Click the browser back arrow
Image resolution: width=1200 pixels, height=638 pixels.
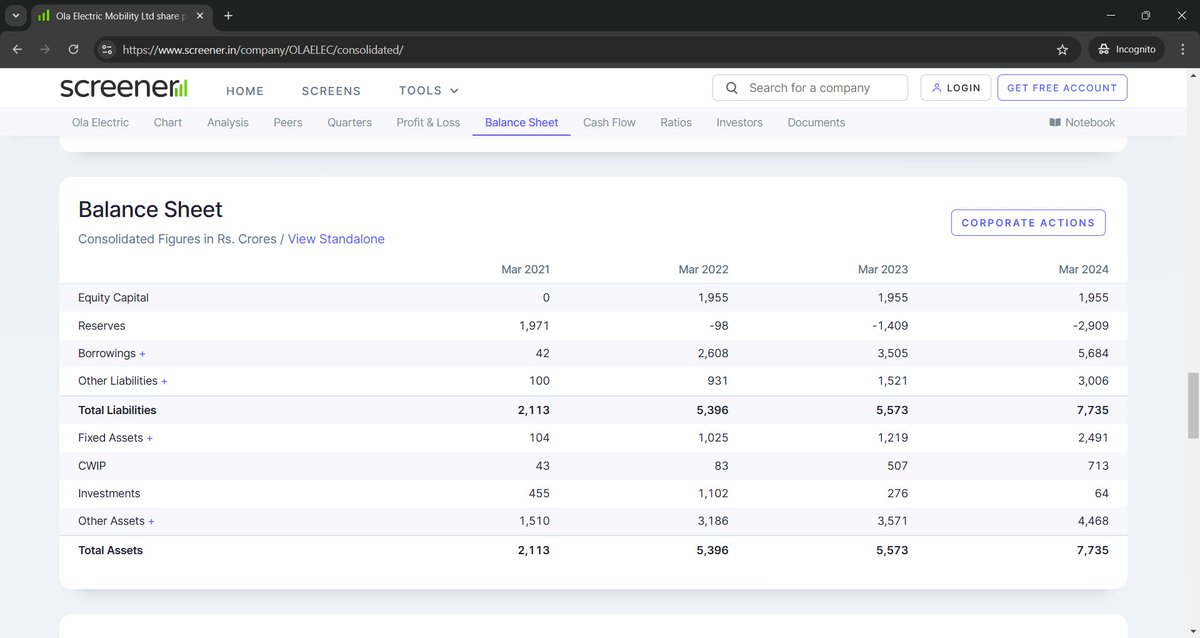point(17,49)
